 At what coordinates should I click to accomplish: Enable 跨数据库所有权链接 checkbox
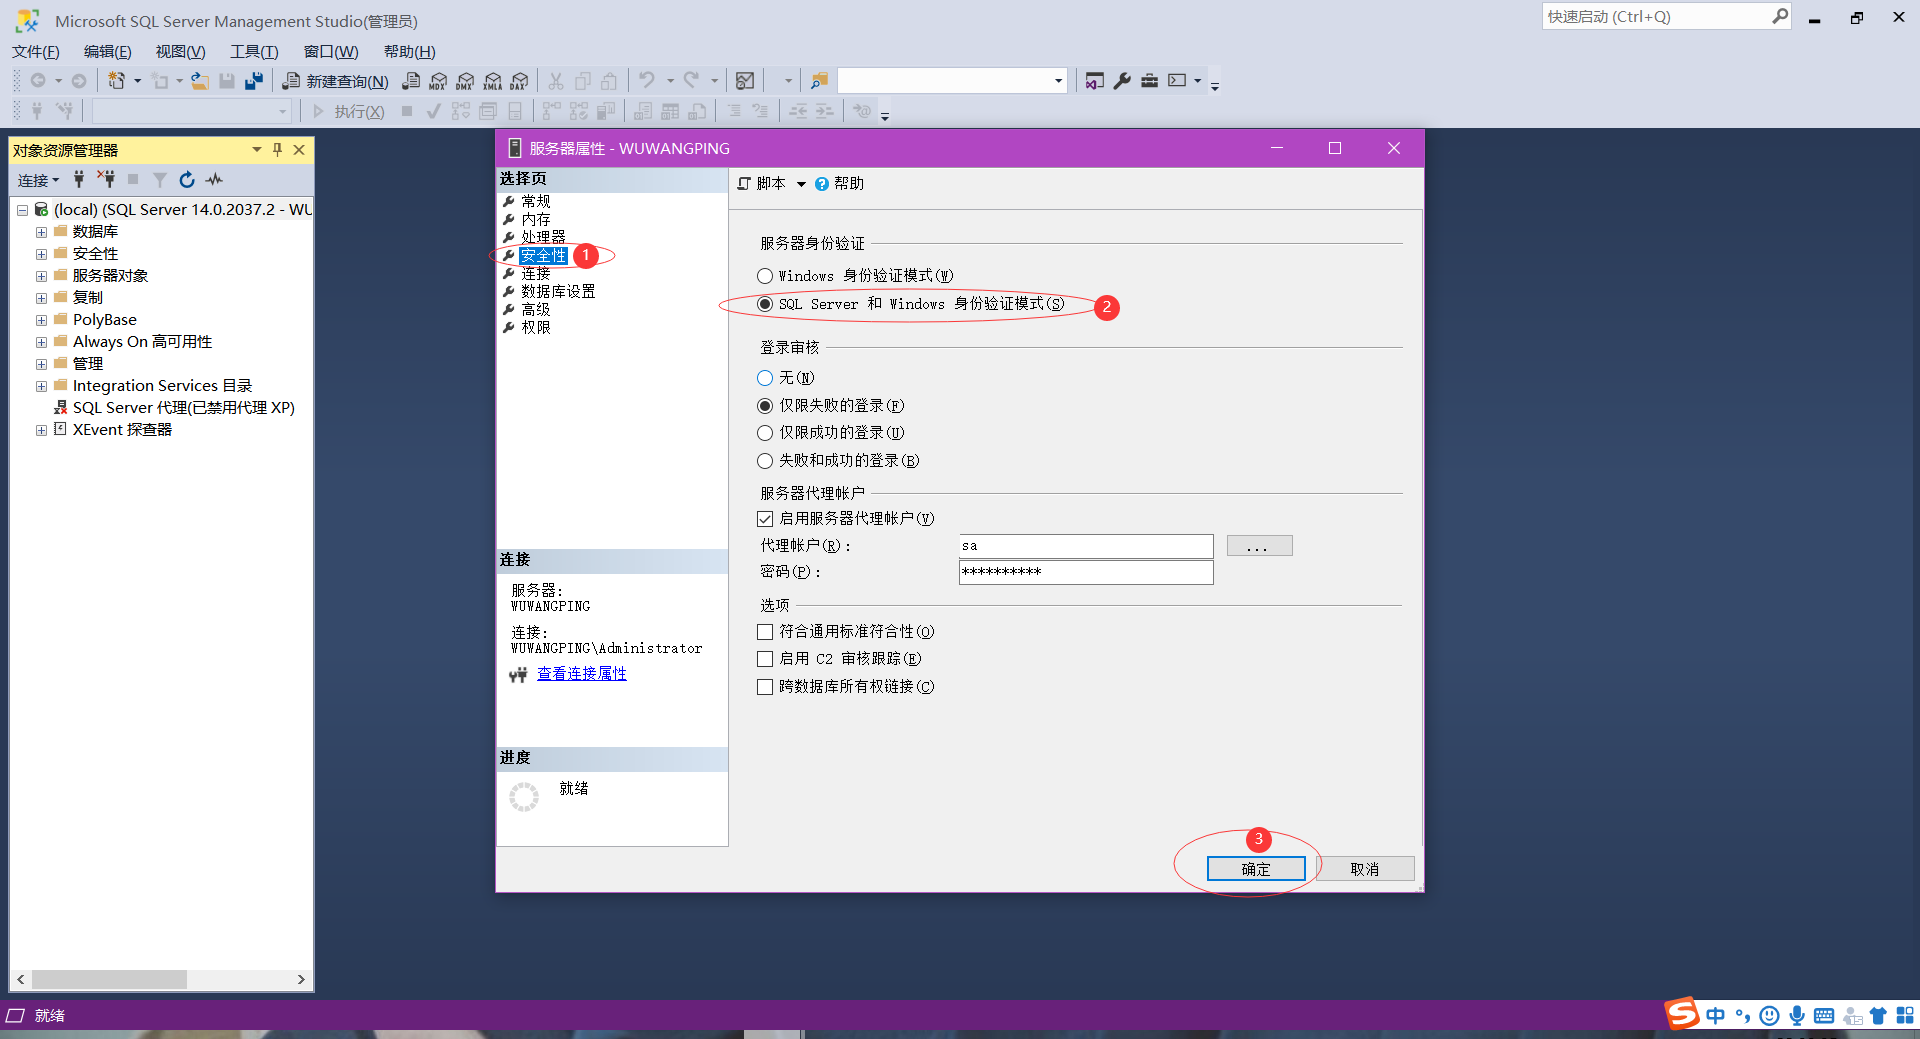pos(765,687)
